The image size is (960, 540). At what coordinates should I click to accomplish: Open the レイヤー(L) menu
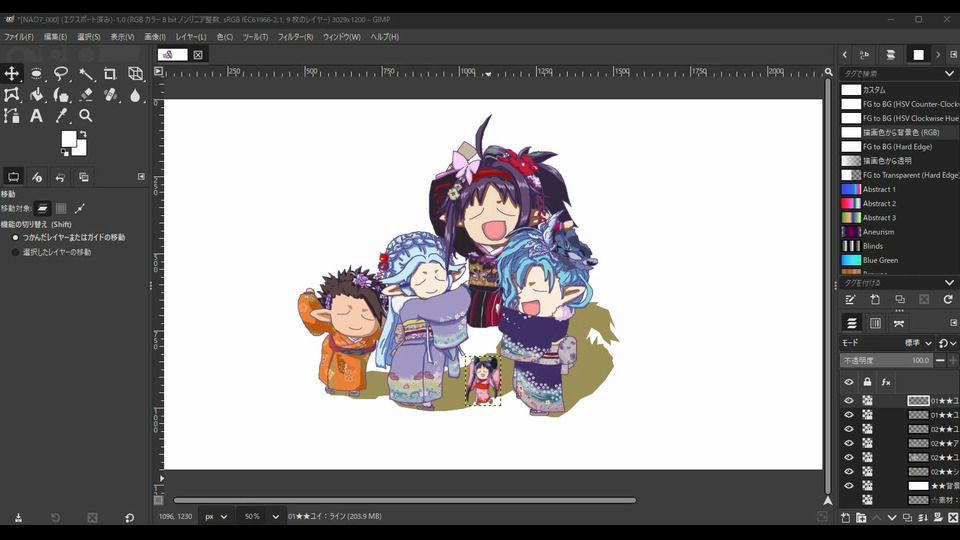tap(191, 37)
